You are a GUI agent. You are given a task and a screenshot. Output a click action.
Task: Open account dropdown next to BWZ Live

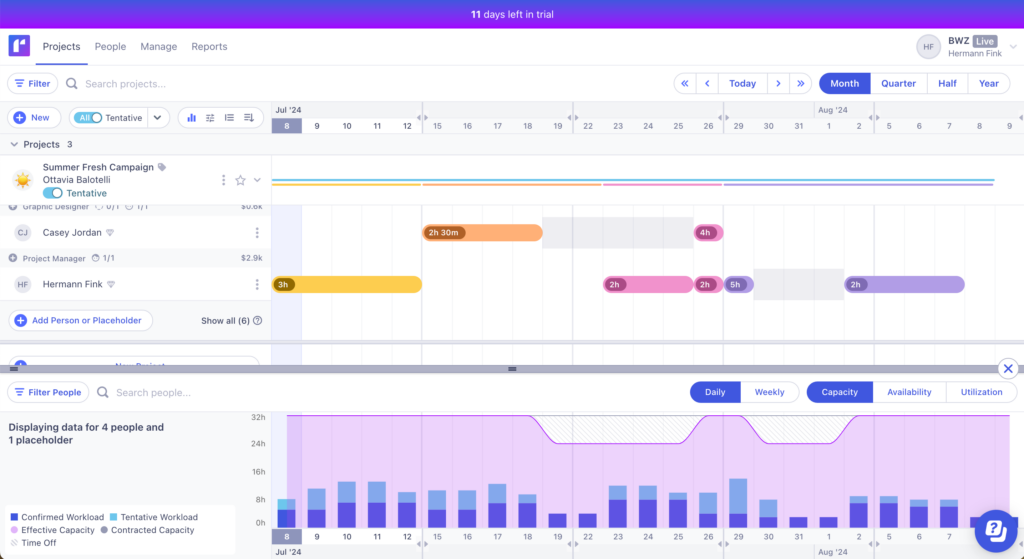pyautogui.click(x=1013, y=47)
